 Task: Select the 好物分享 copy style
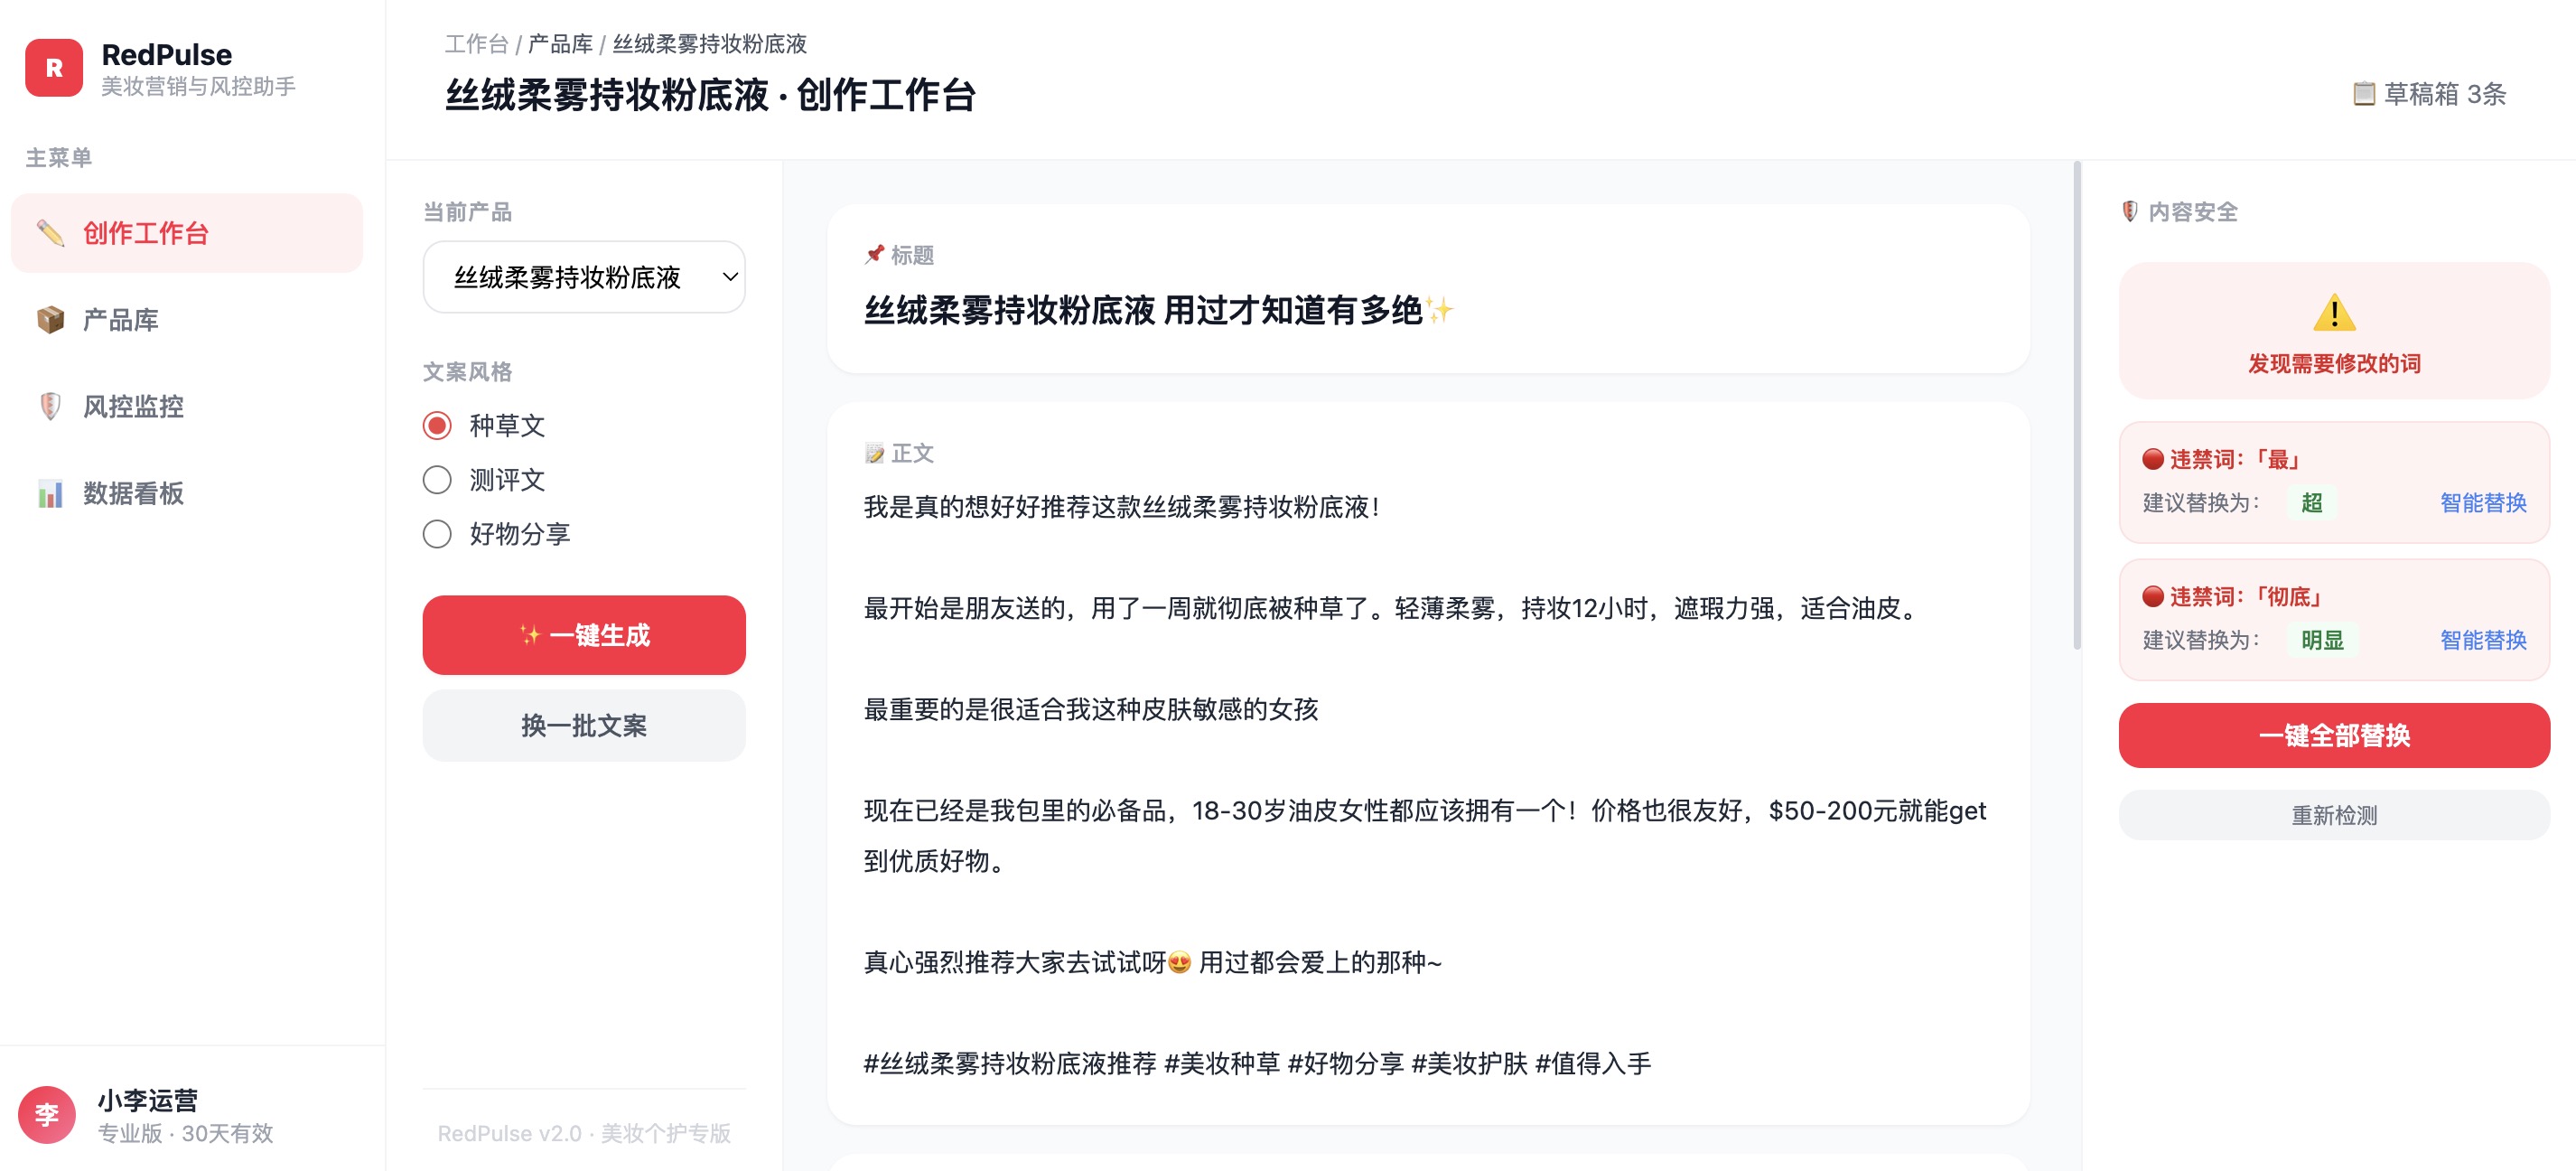pos(437,533)
